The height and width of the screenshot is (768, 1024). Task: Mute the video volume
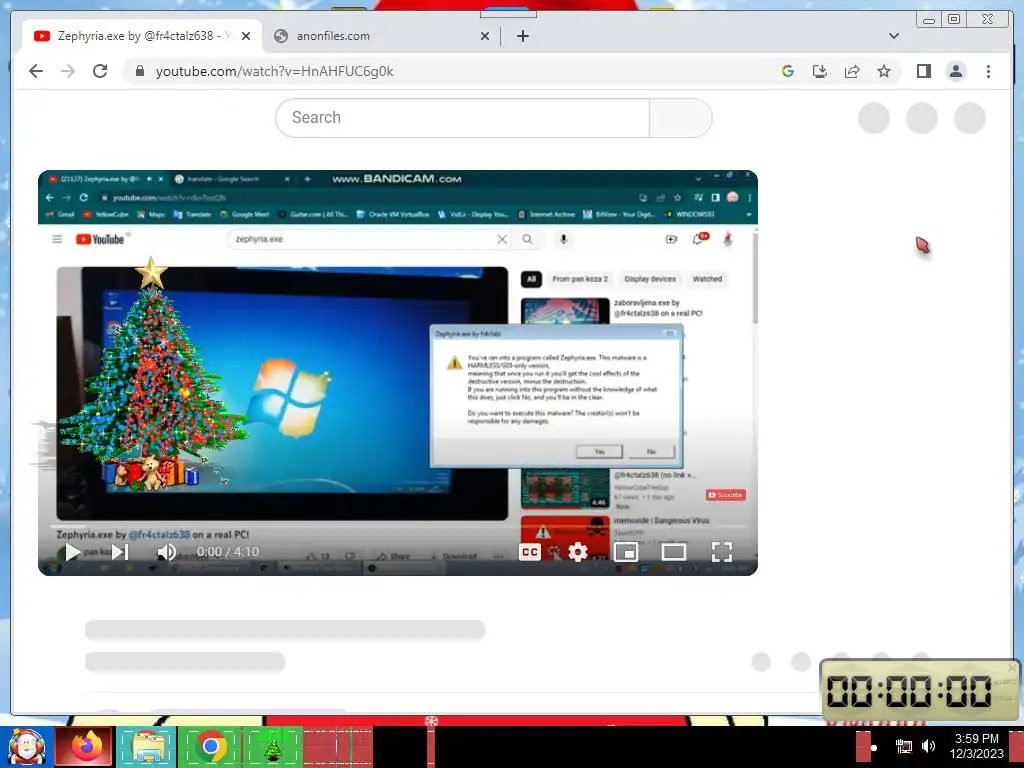coord(167,552)
